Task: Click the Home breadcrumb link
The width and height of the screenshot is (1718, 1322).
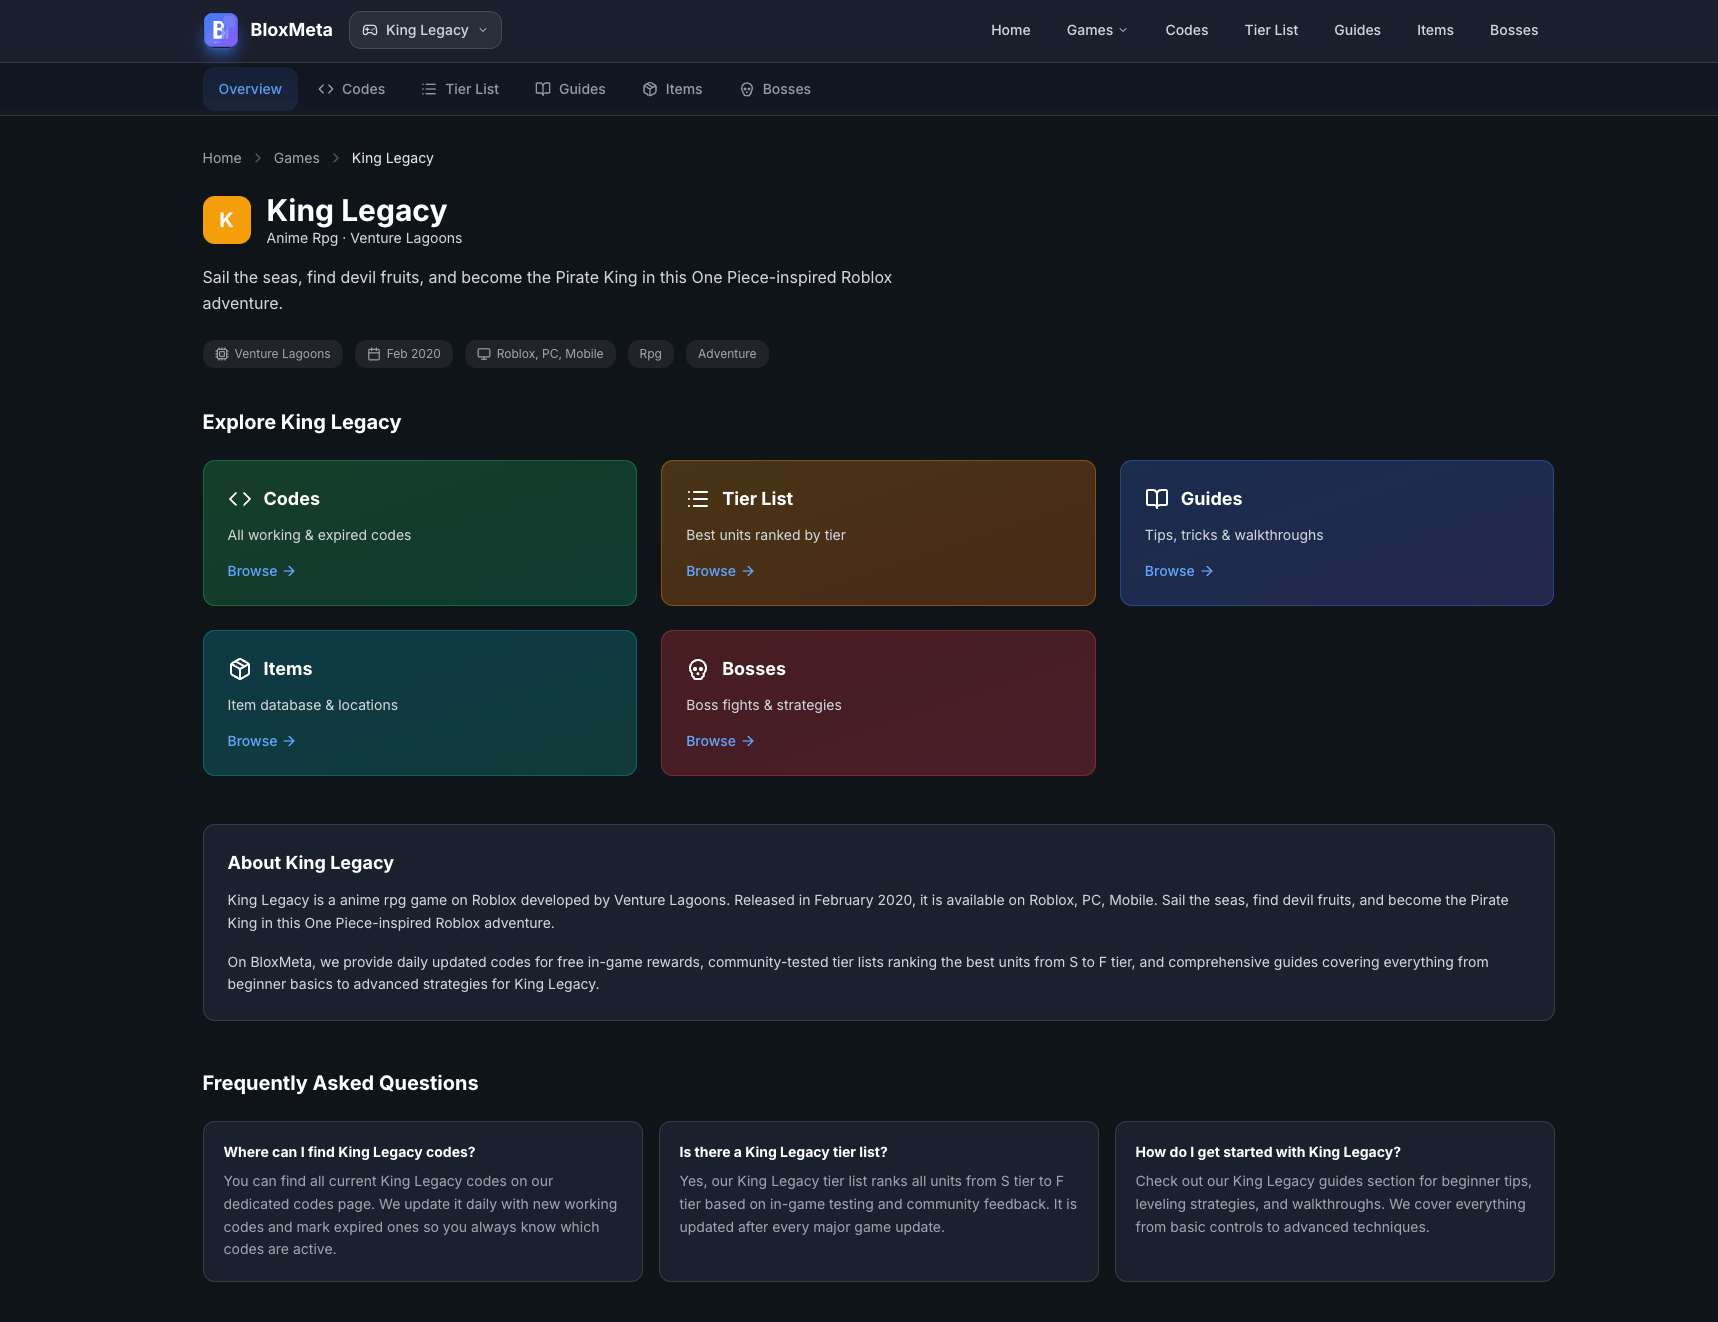Action: (222, 158)
